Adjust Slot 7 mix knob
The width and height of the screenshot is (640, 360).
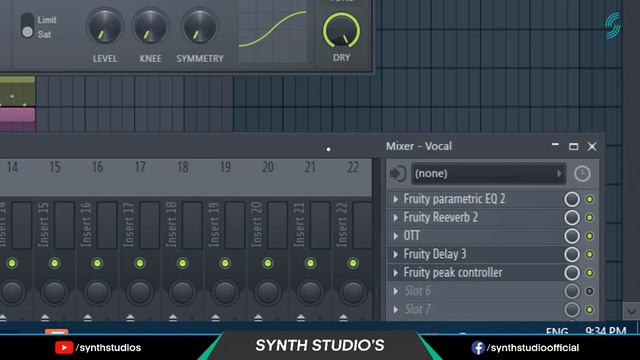click(x=572, y=309)
